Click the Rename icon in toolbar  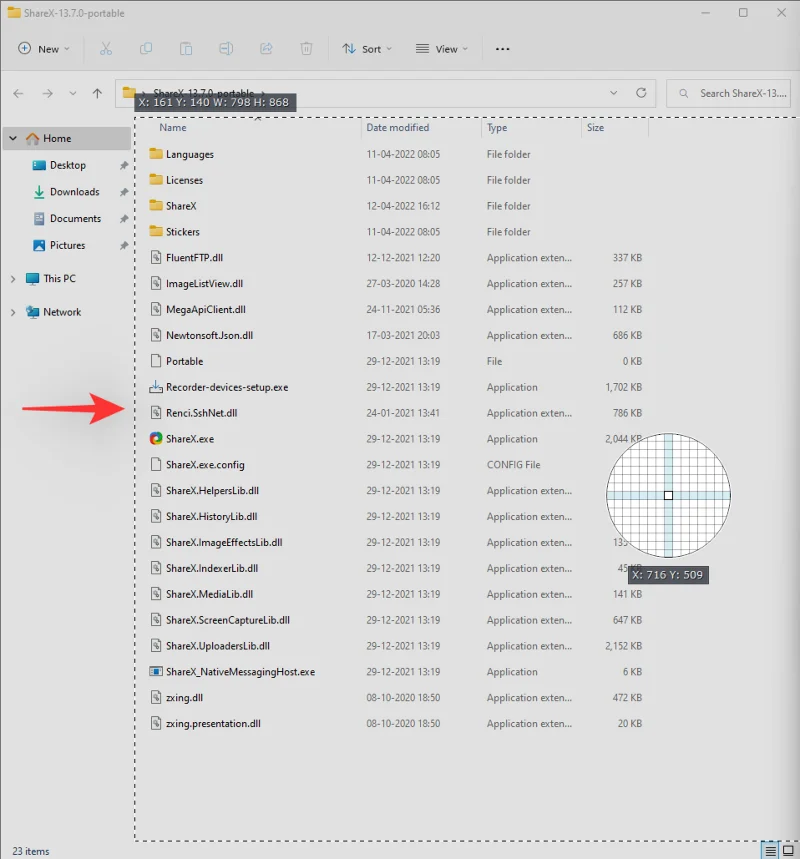coord(226,48)
